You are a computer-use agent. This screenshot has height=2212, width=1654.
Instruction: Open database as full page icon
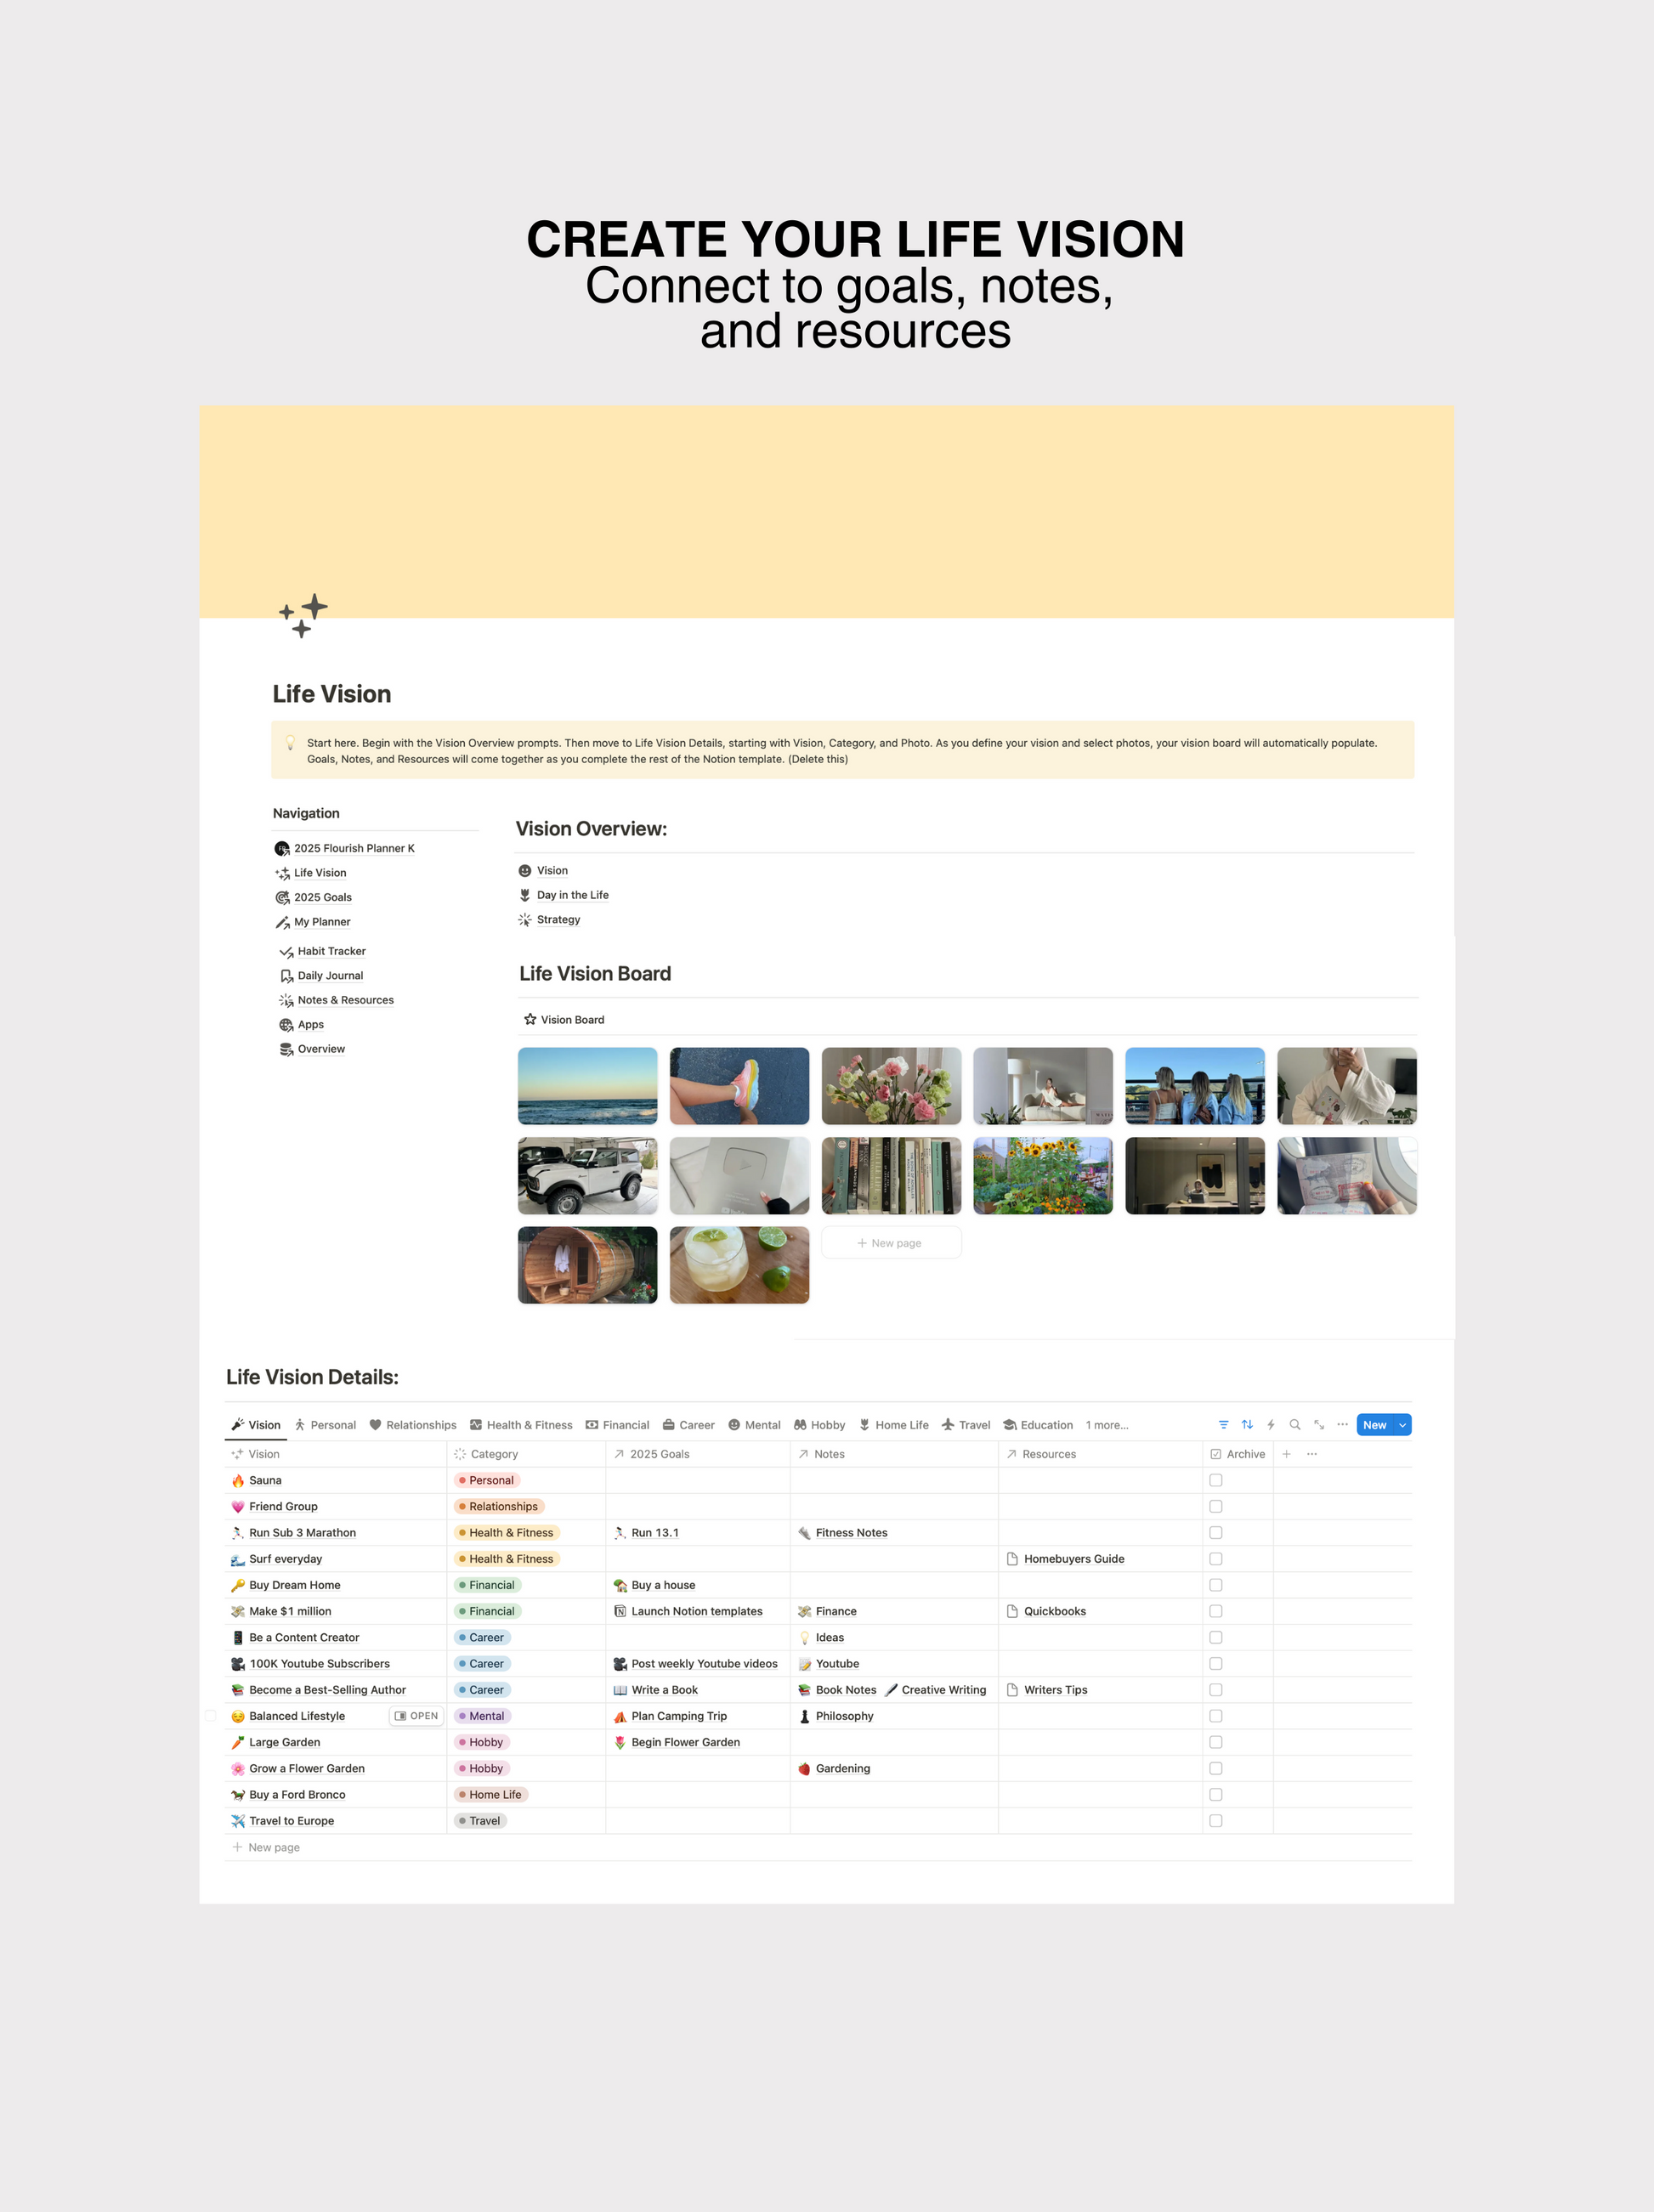tap(1319, 1425)
